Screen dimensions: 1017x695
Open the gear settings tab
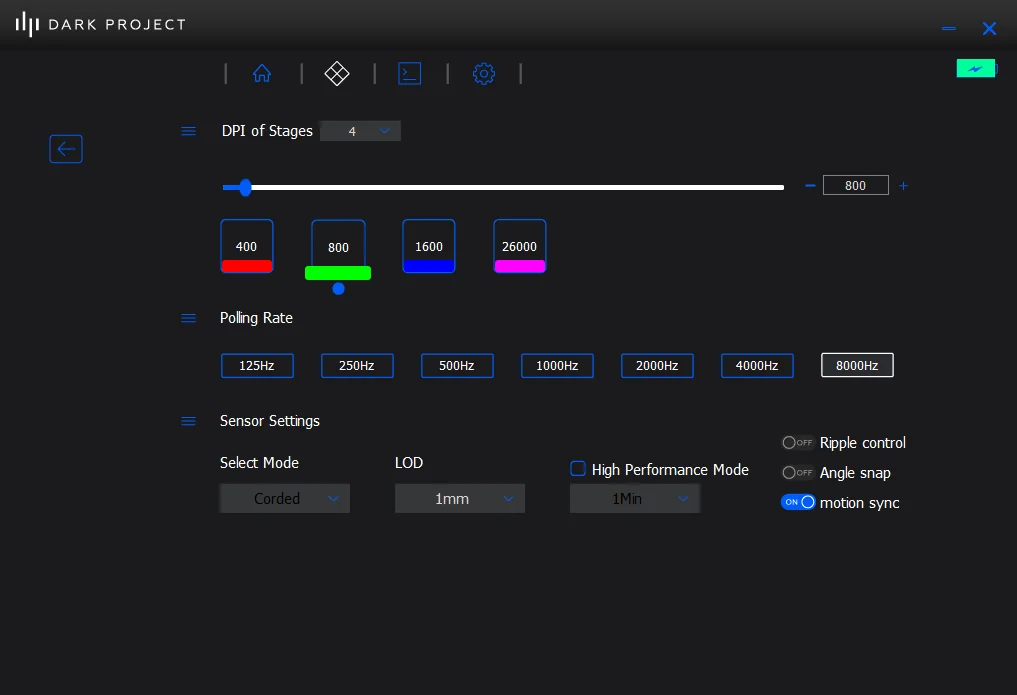[484, 73]
